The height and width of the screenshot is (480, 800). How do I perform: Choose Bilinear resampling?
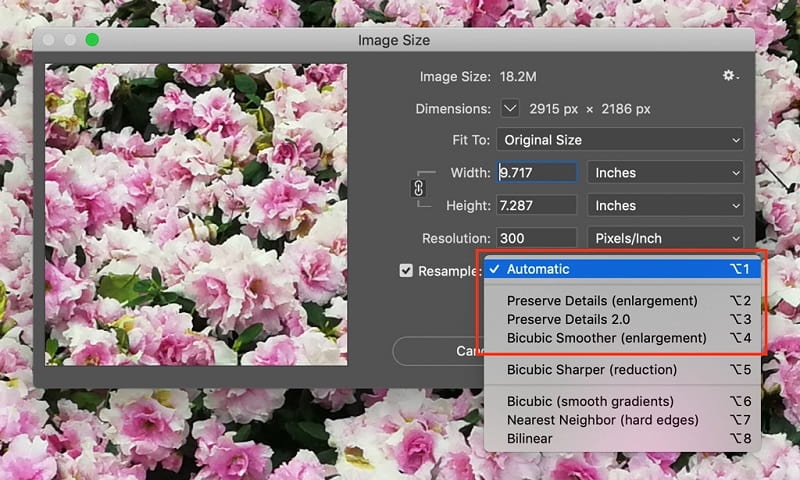(x=530, y=438)
